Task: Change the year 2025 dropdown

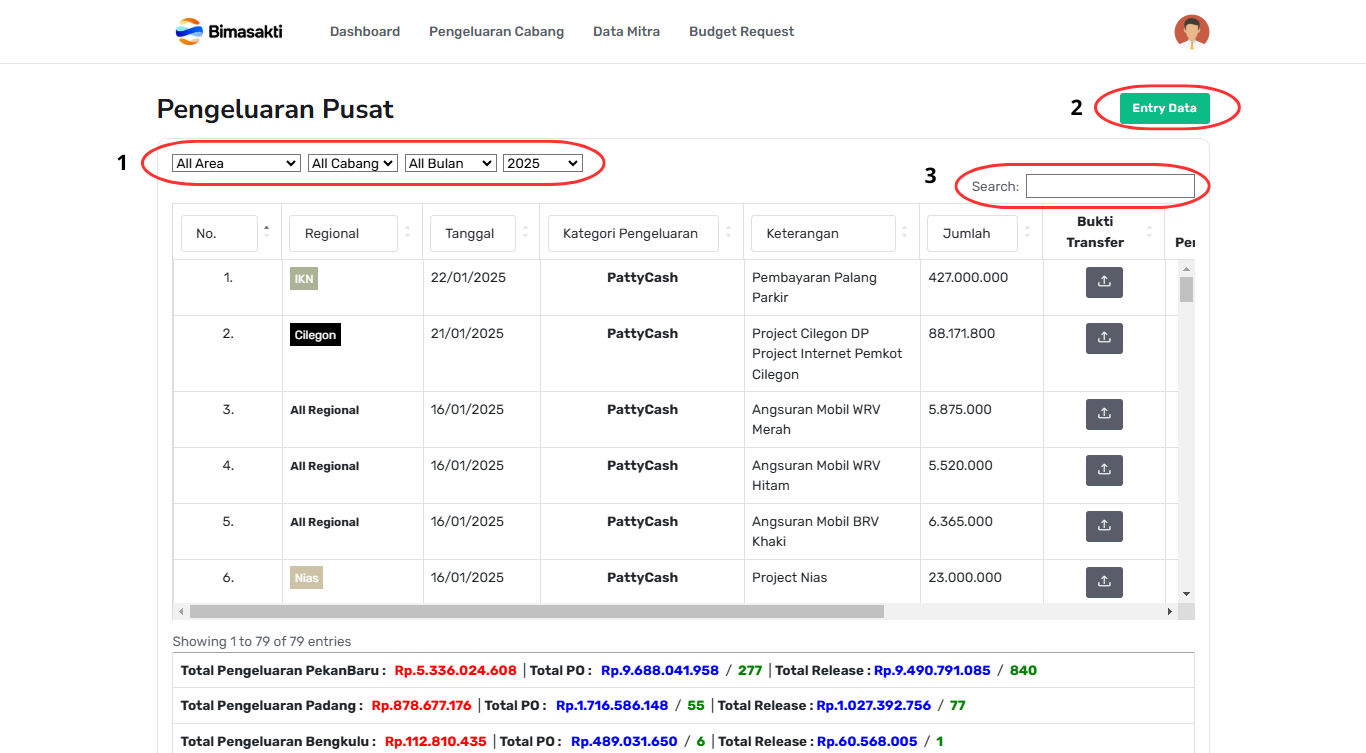Action: pos(542,163)
